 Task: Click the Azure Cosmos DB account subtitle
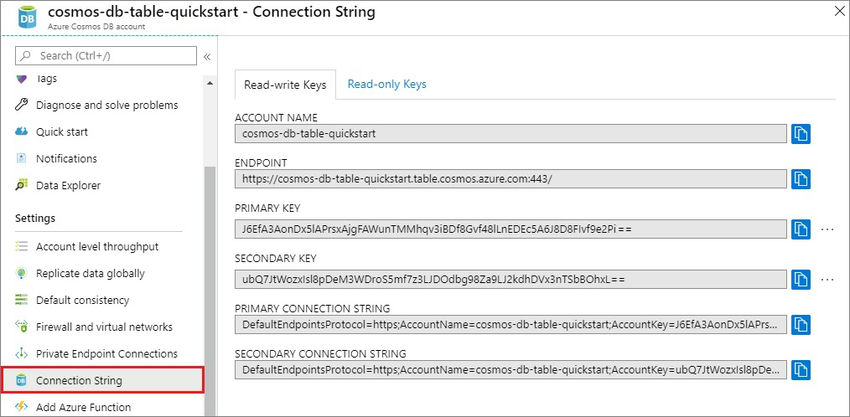click(96, 25)
